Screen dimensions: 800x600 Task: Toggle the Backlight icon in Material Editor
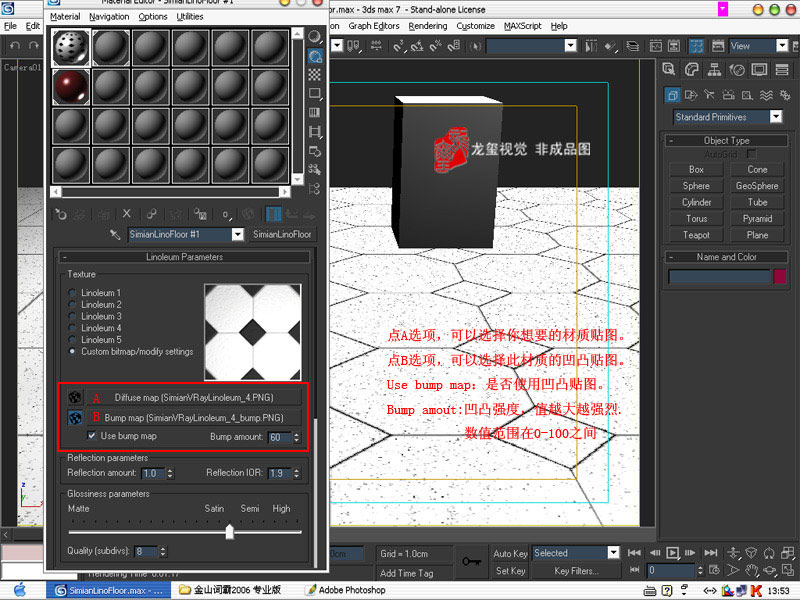[x=315, y=56]
